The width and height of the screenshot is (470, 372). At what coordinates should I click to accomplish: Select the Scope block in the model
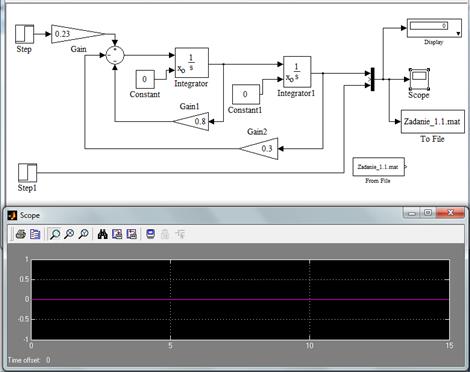419,79
